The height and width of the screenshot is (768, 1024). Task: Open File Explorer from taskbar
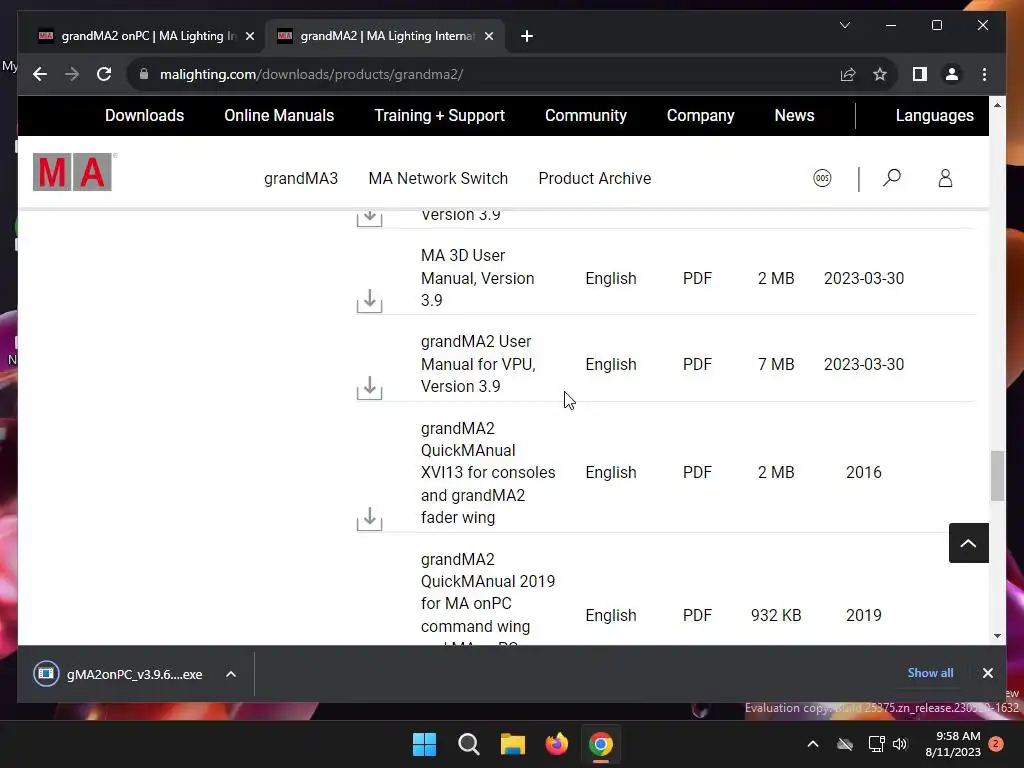513,744
